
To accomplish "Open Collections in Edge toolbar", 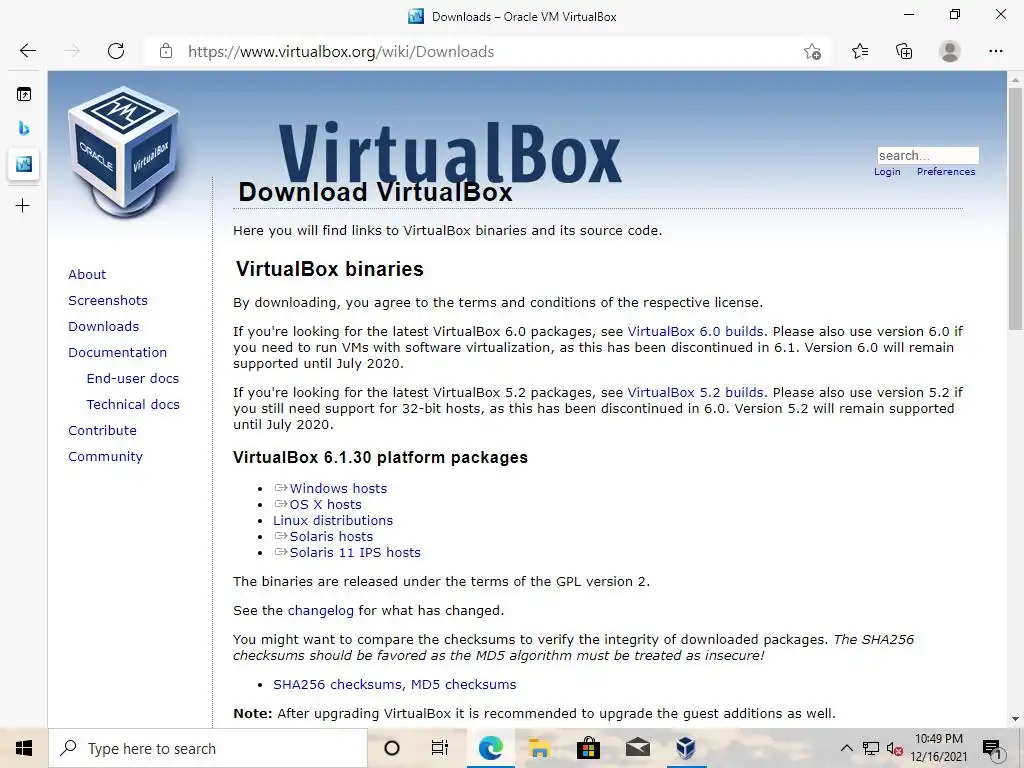I will (904, 51).
